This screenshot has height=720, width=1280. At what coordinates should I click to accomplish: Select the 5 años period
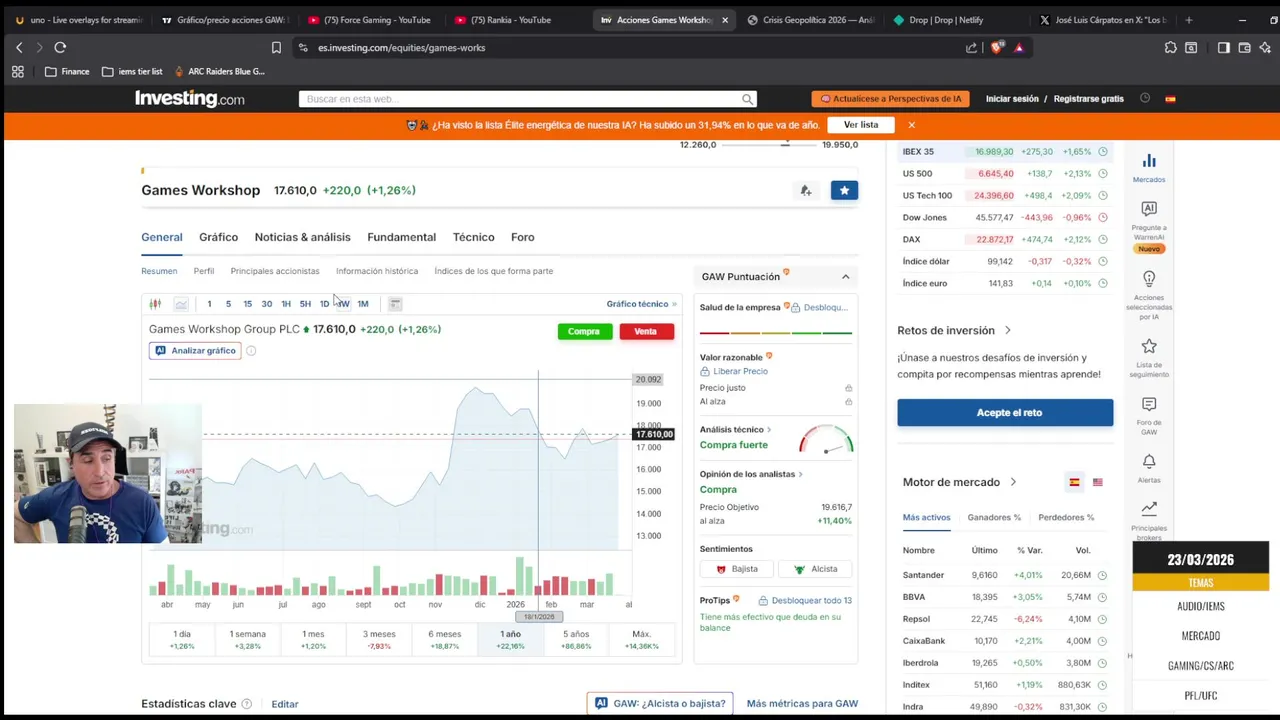pyautogui.click(x=576, y=639)
